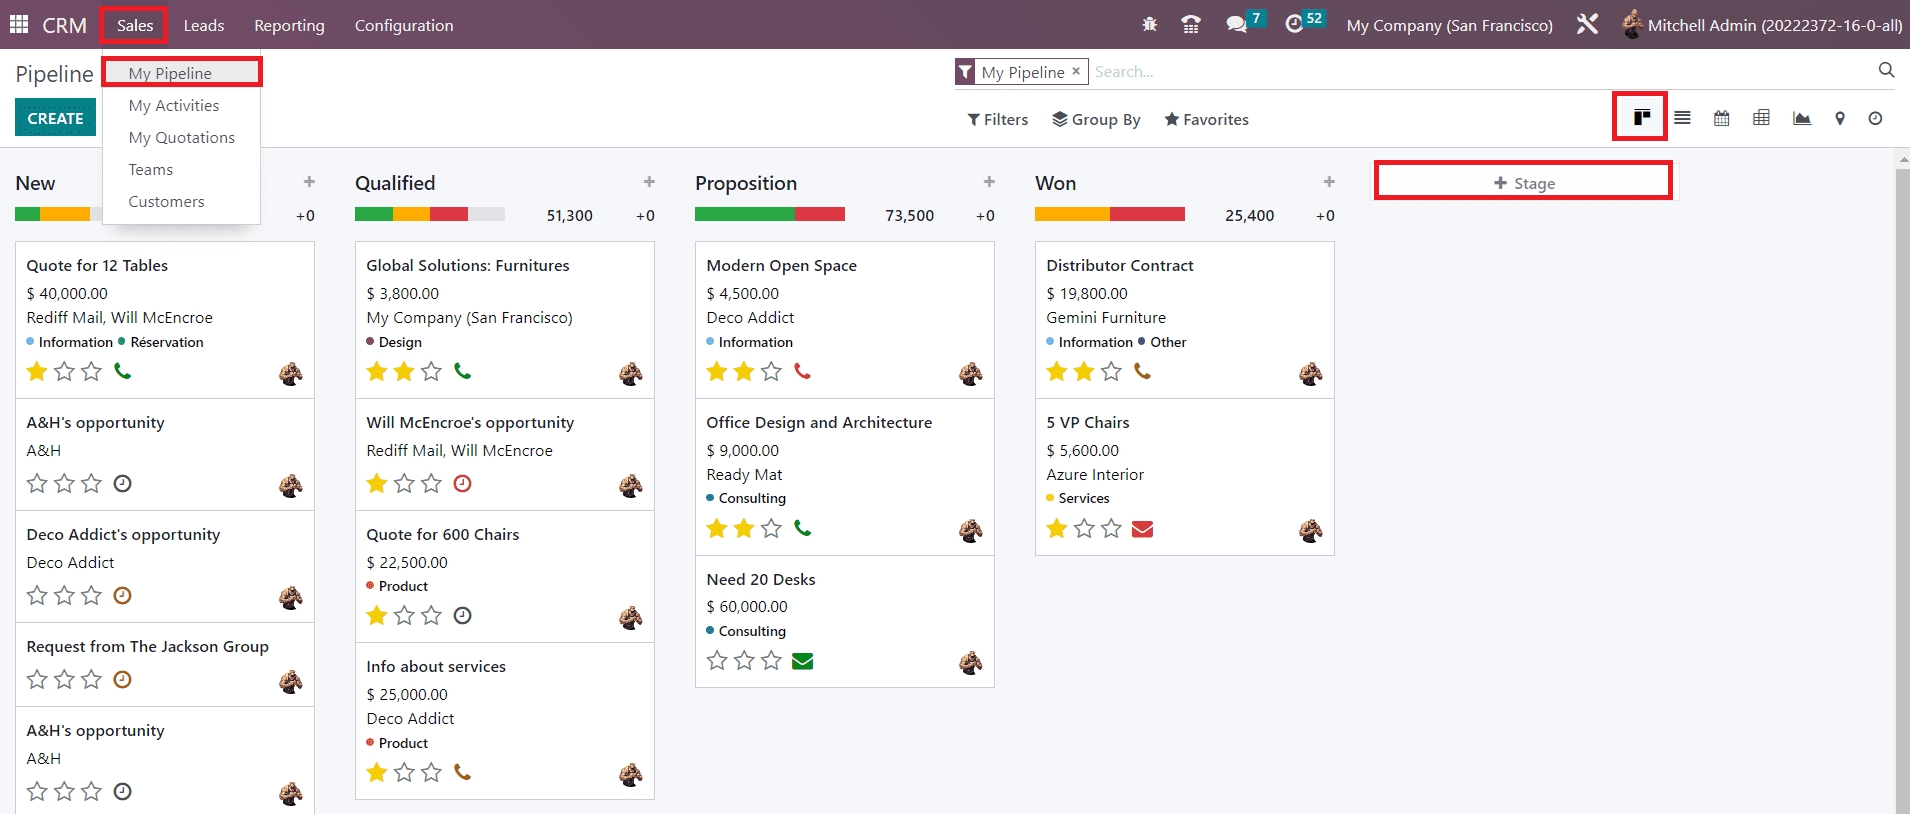This screenshot has height=814, width=1910.
Task: Expand the Group By dropdown
Action: [1096, 119]
